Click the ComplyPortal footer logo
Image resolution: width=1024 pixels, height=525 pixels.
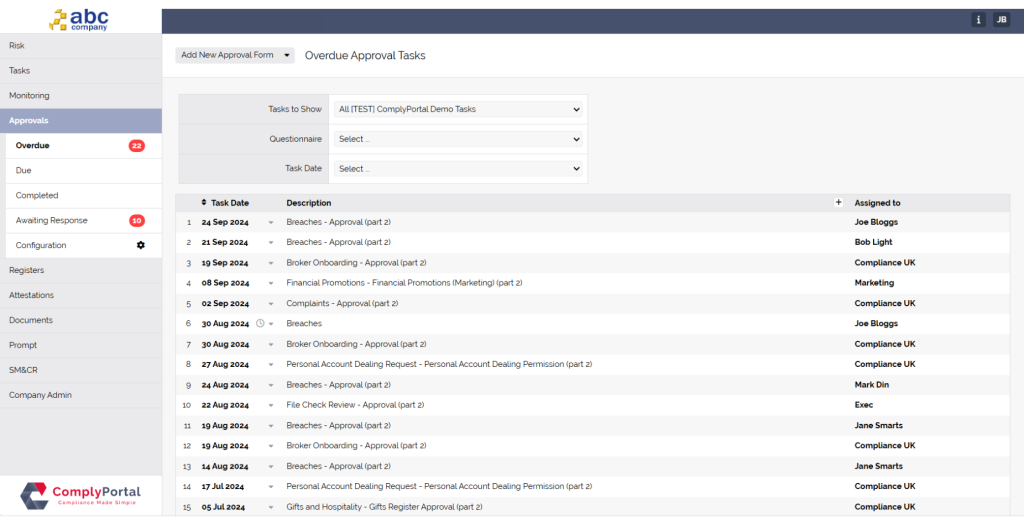(80, 495)
